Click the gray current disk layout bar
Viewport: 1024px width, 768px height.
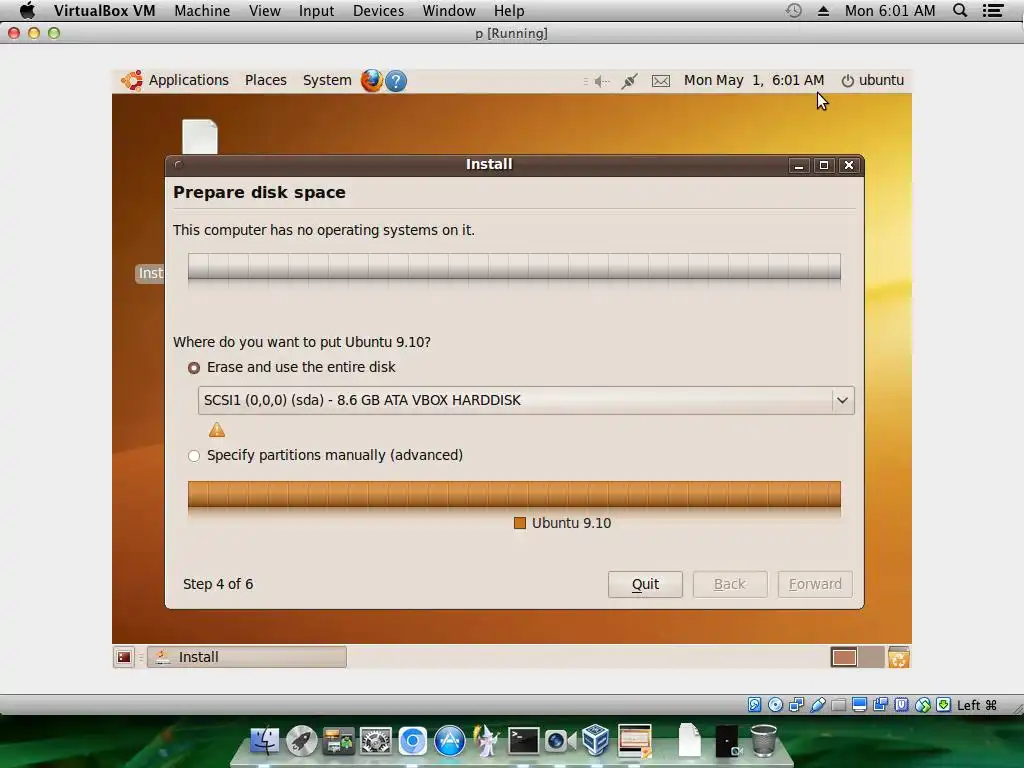(514, 266)
